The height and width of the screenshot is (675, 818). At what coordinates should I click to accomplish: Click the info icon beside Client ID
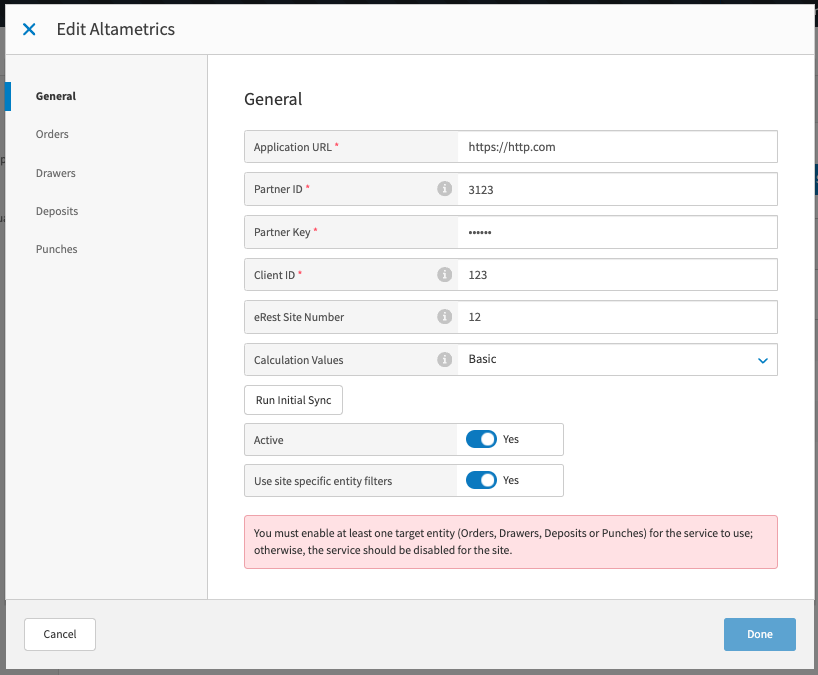point(444,274)
